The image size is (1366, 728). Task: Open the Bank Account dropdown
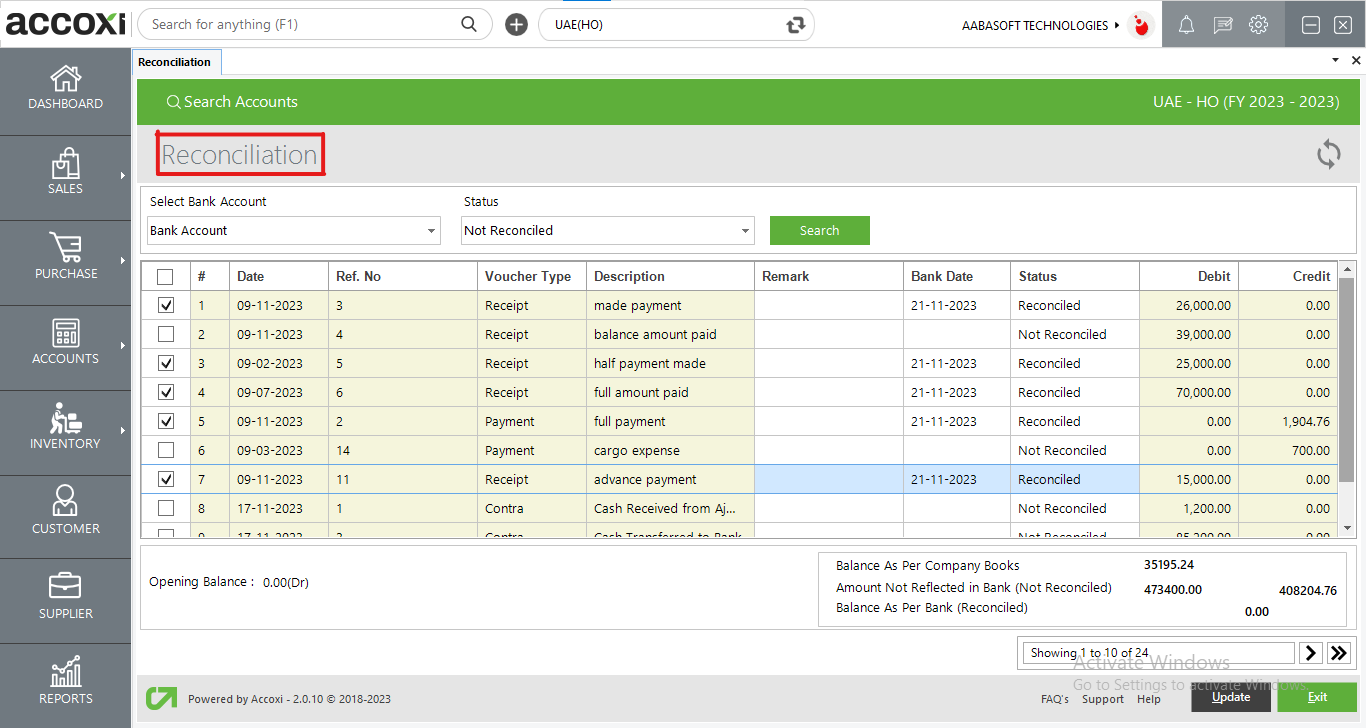tap(293, 230)
